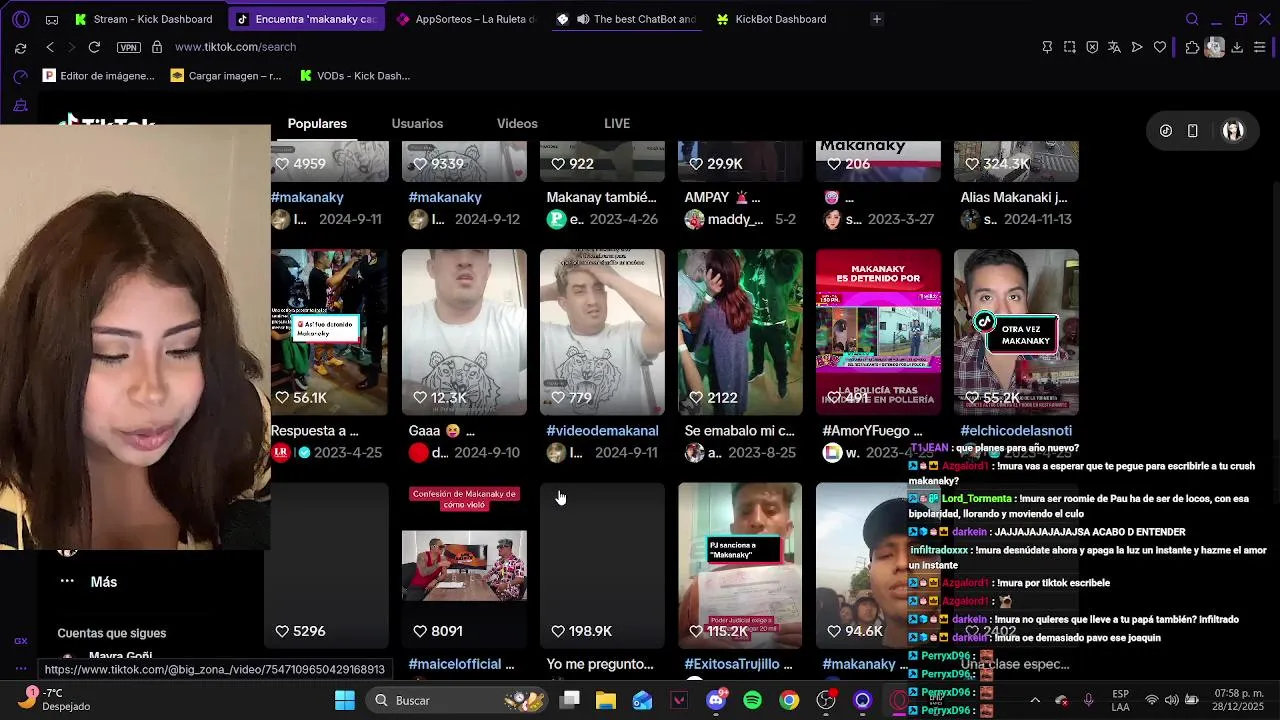Open the extensions cube icon
The width and height of the screenshot is (1280, 720).
pos(1192,47)
